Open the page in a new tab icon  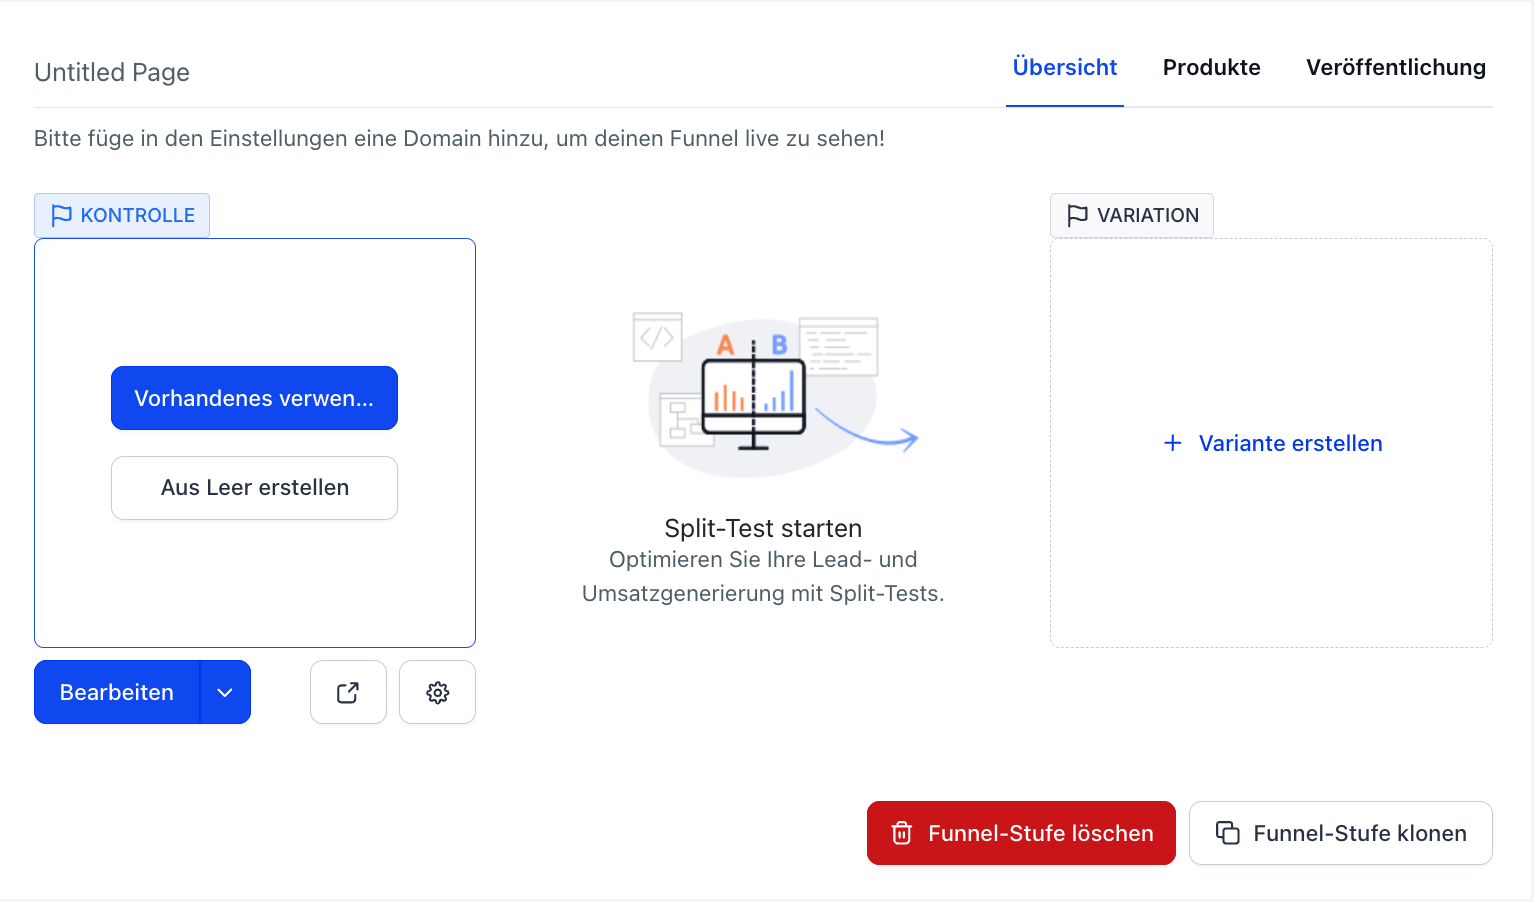coord(347,691)
